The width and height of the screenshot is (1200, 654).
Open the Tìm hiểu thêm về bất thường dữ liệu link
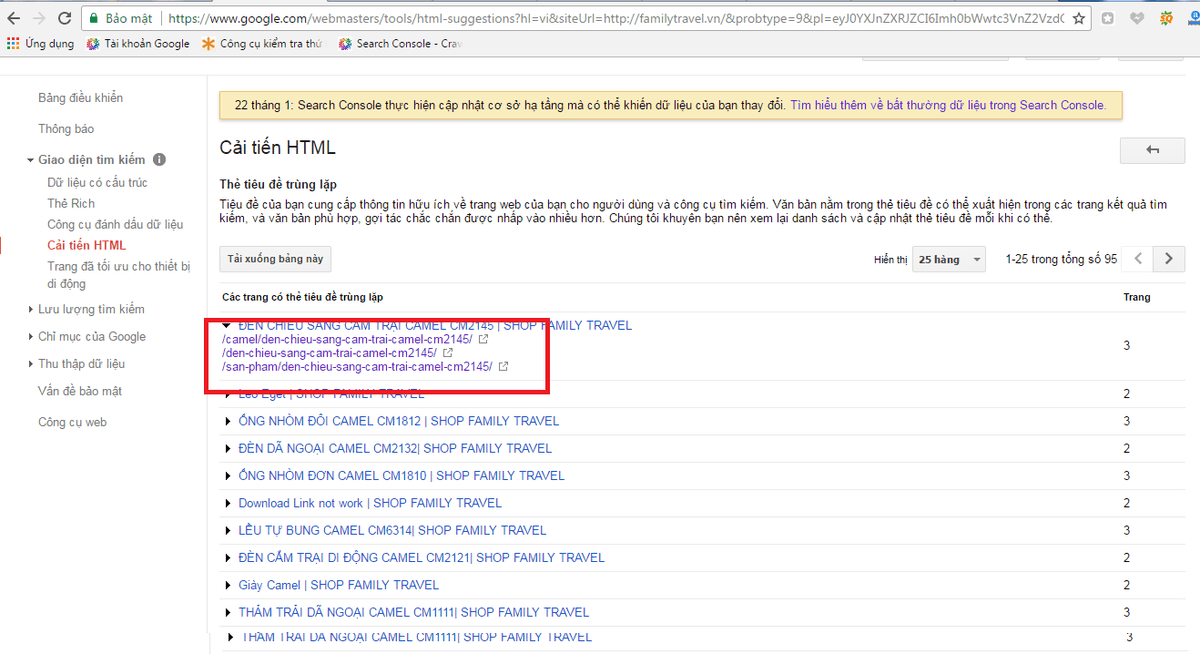coord(948,105)
